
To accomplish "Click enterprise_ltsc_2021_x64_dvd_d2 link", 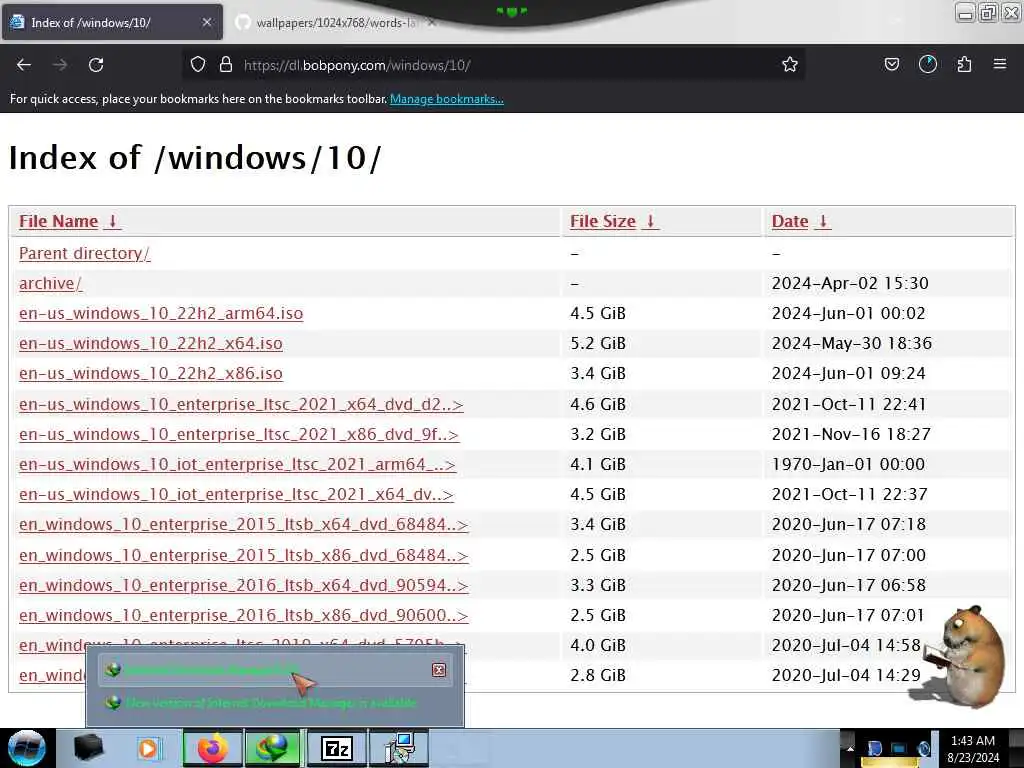I will click(x=241, y=404).
